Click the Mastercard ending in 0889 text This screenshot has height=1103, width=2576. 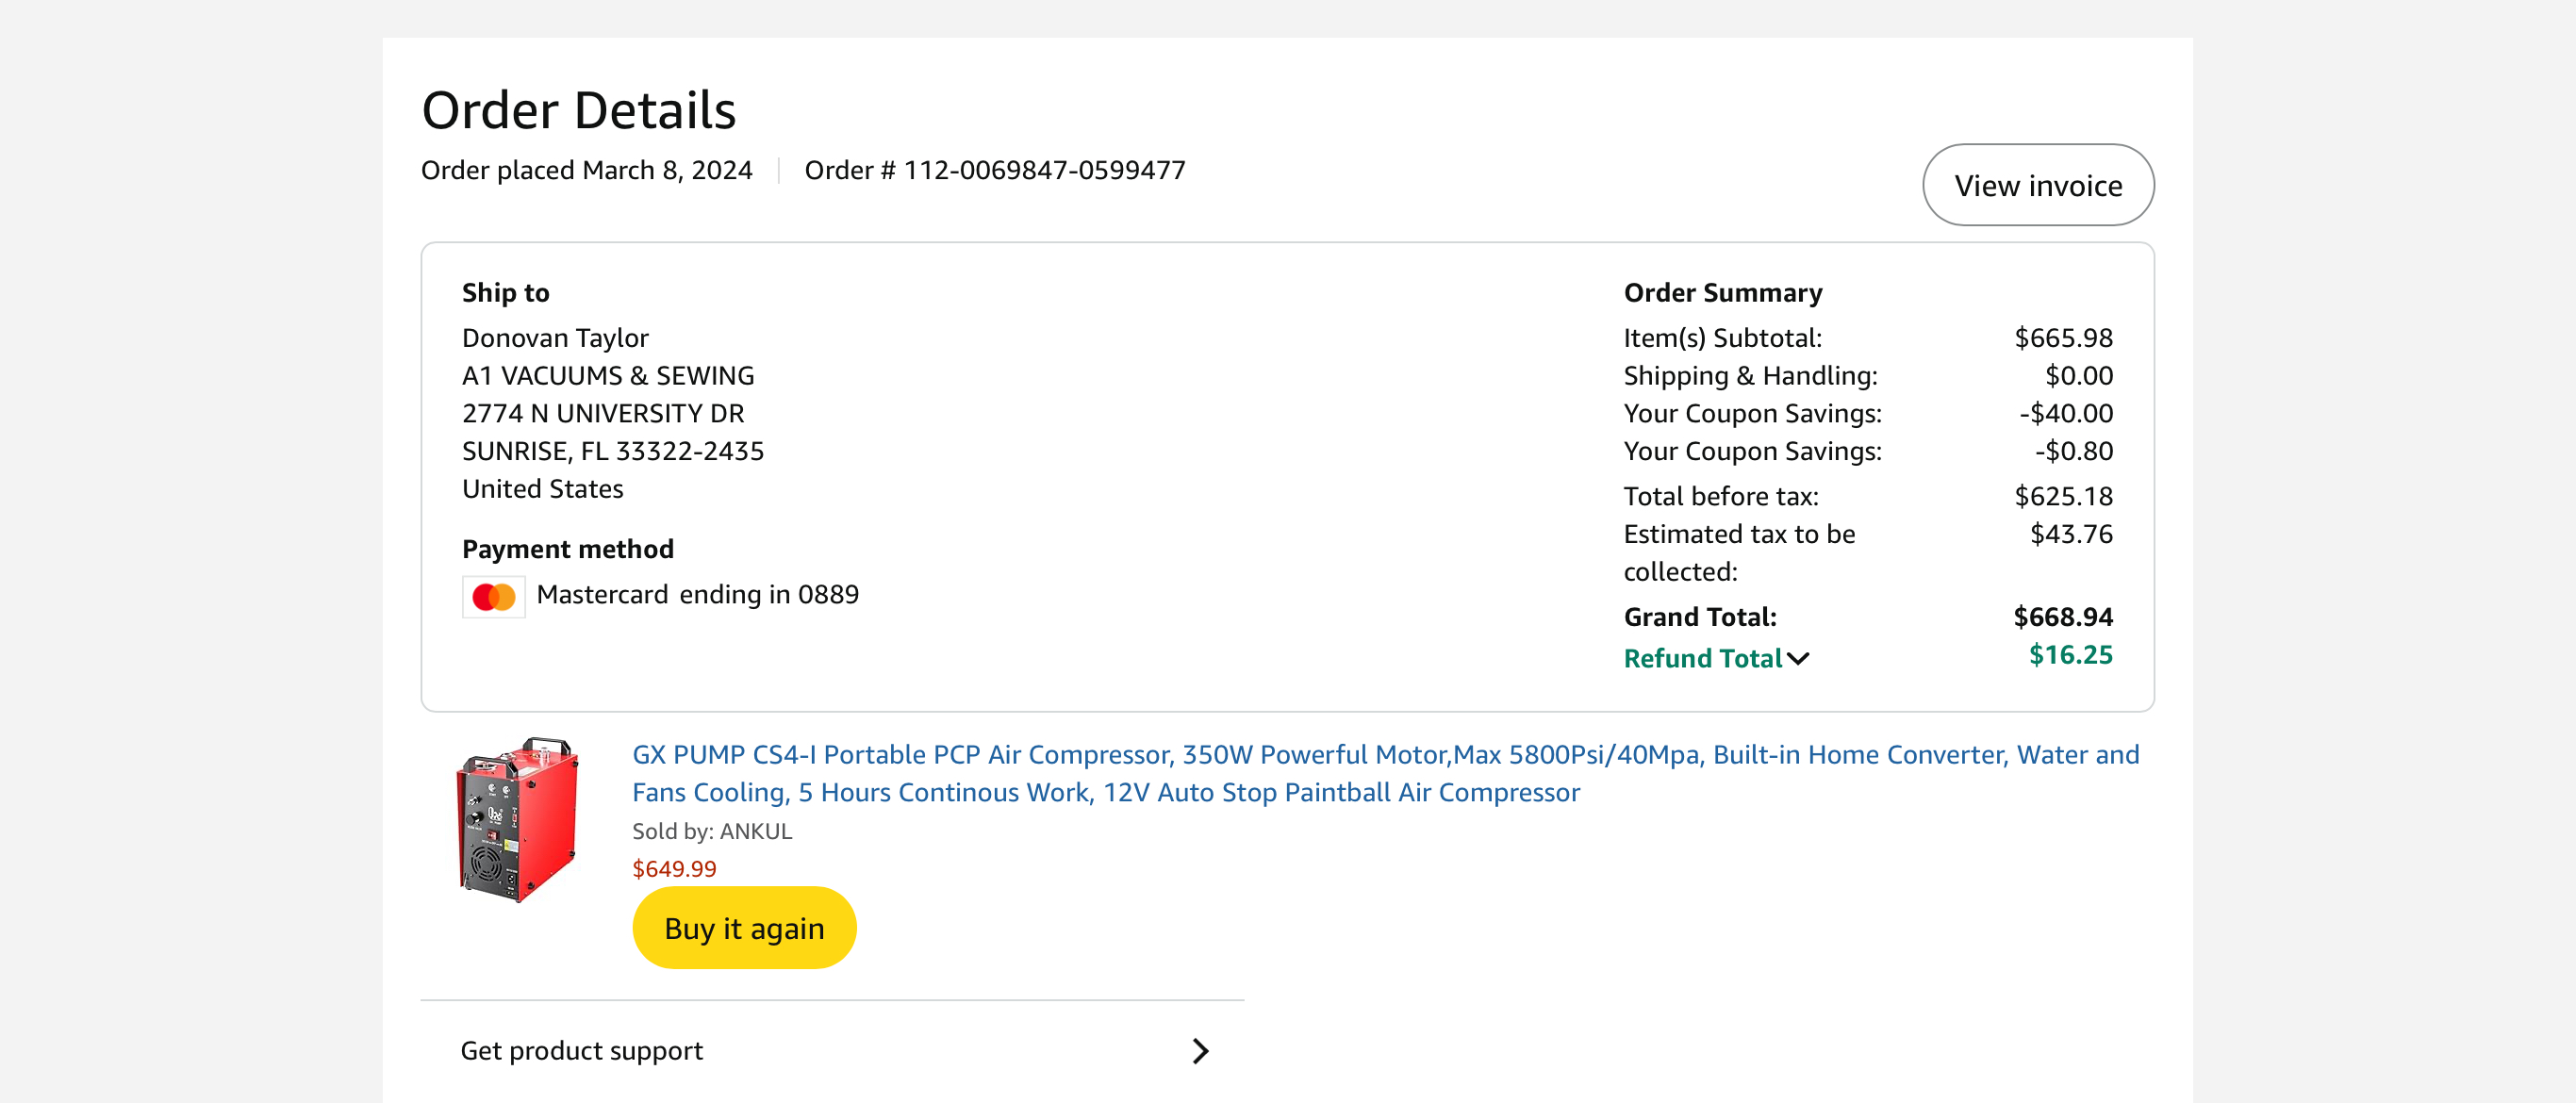click(697, 594)
